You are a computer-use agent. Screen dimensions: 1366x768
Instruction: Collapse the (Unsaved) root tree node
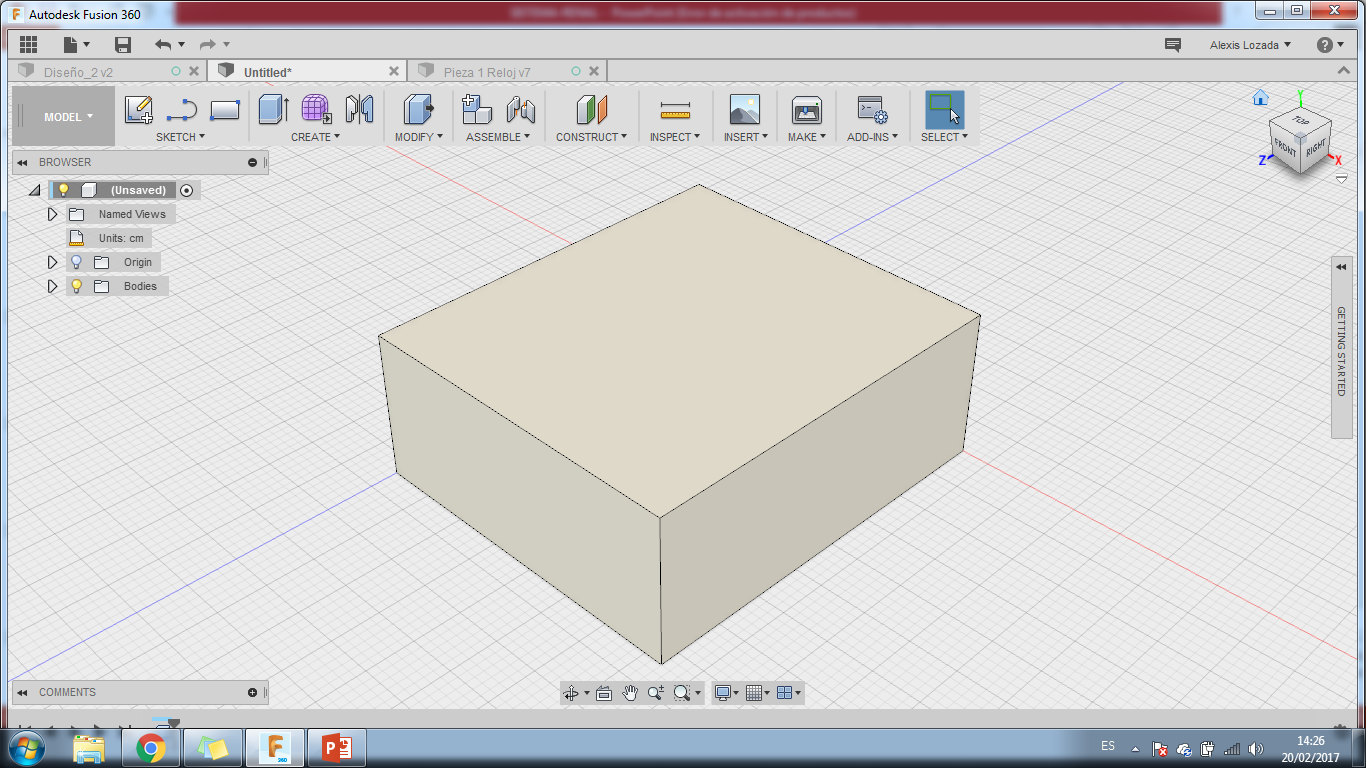tap(35, 190)
